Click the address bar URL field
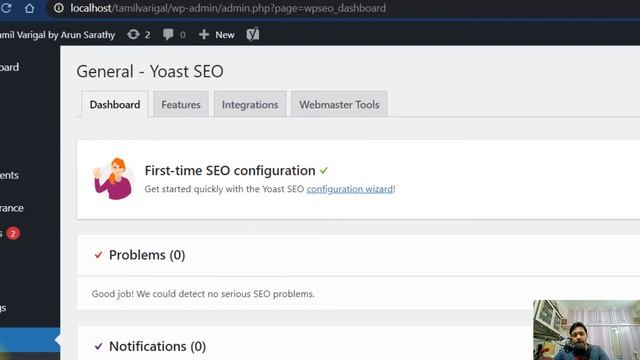640x360 pixels. 228,8
